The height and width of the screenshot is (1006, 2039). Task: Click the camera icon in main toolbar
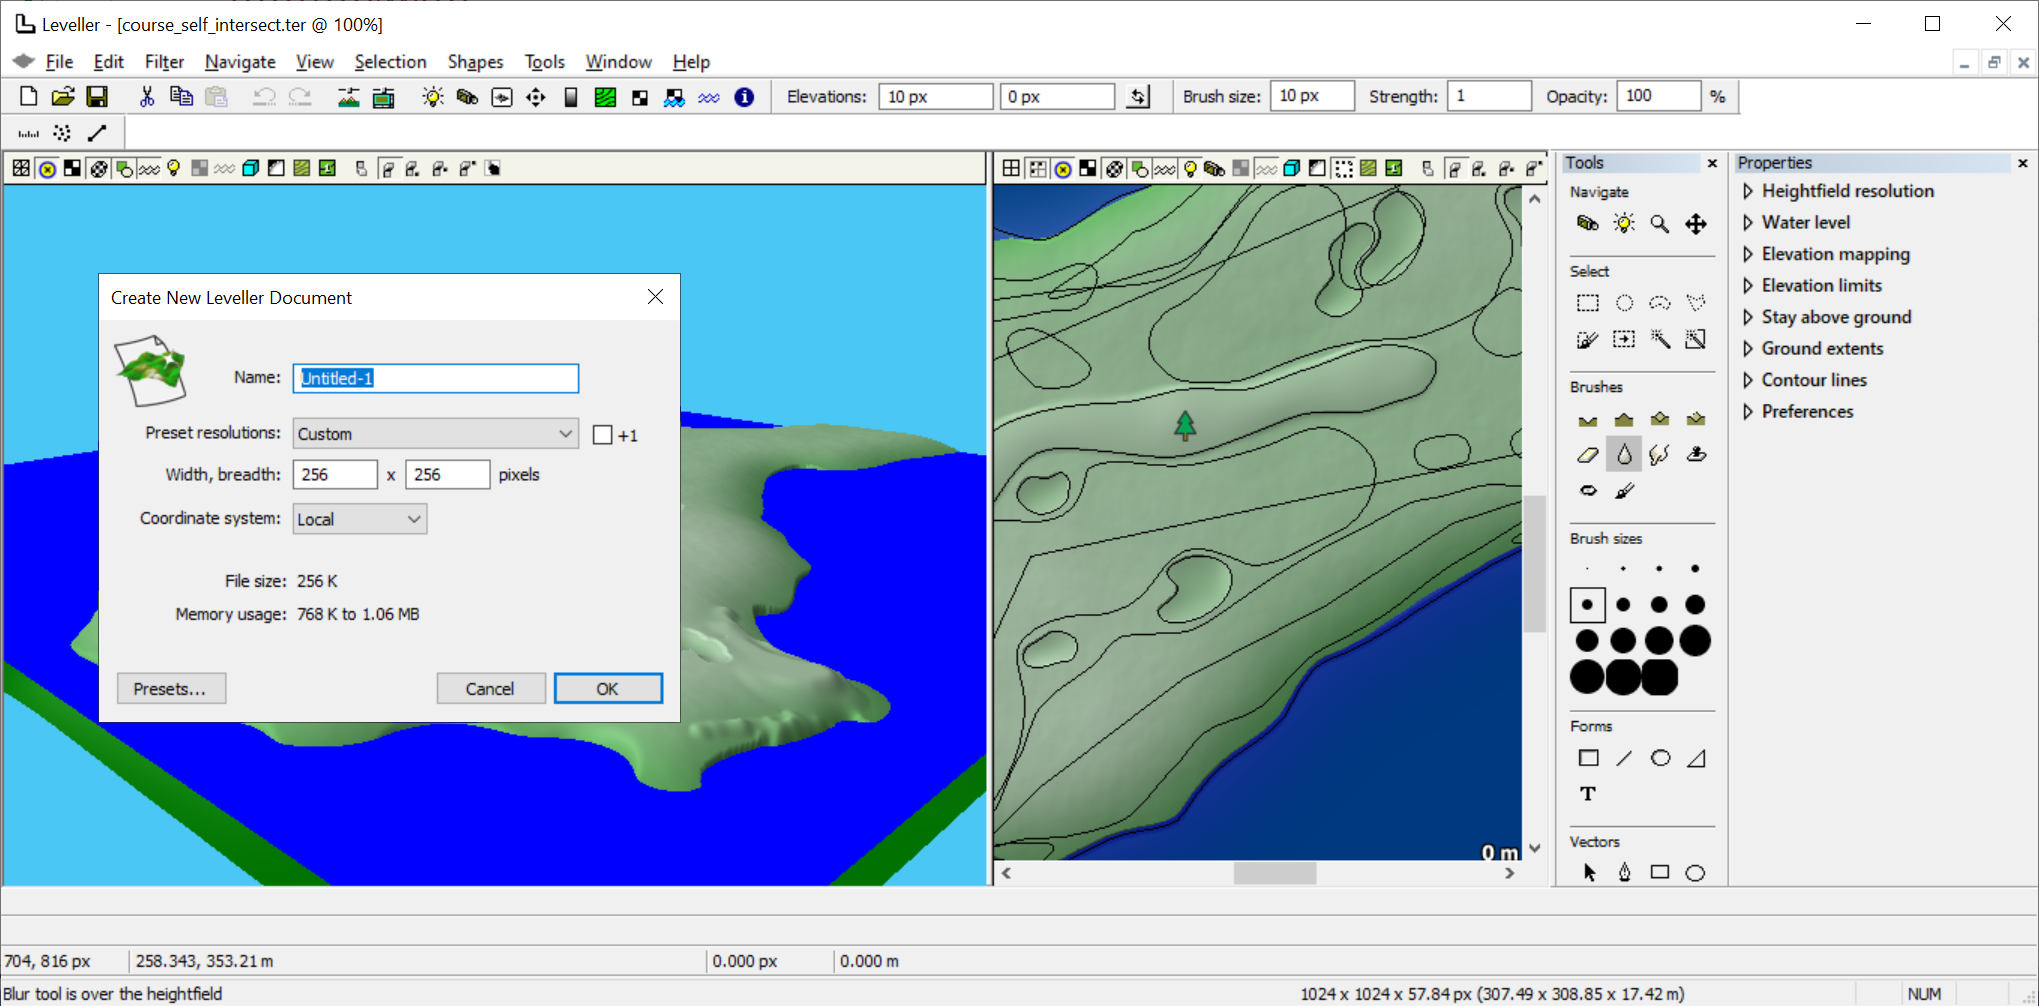point(467,97)
